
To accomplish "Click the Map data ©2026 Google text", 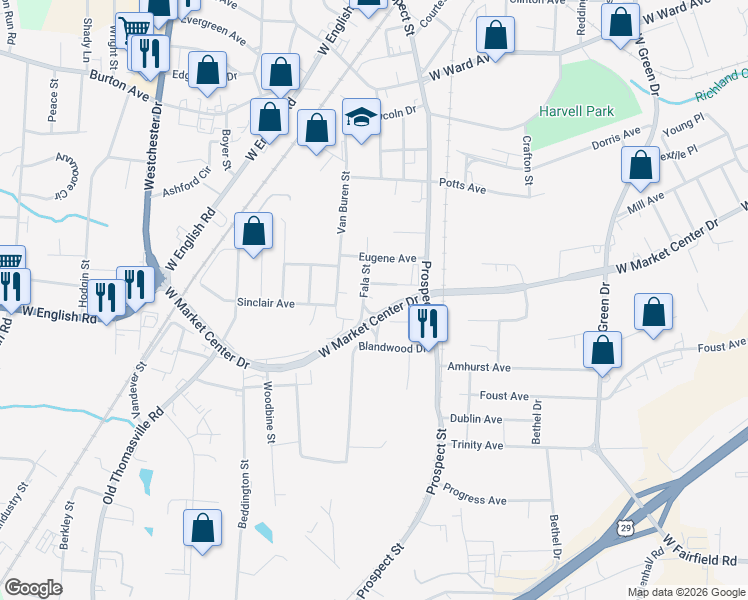I will coord(686,592).
